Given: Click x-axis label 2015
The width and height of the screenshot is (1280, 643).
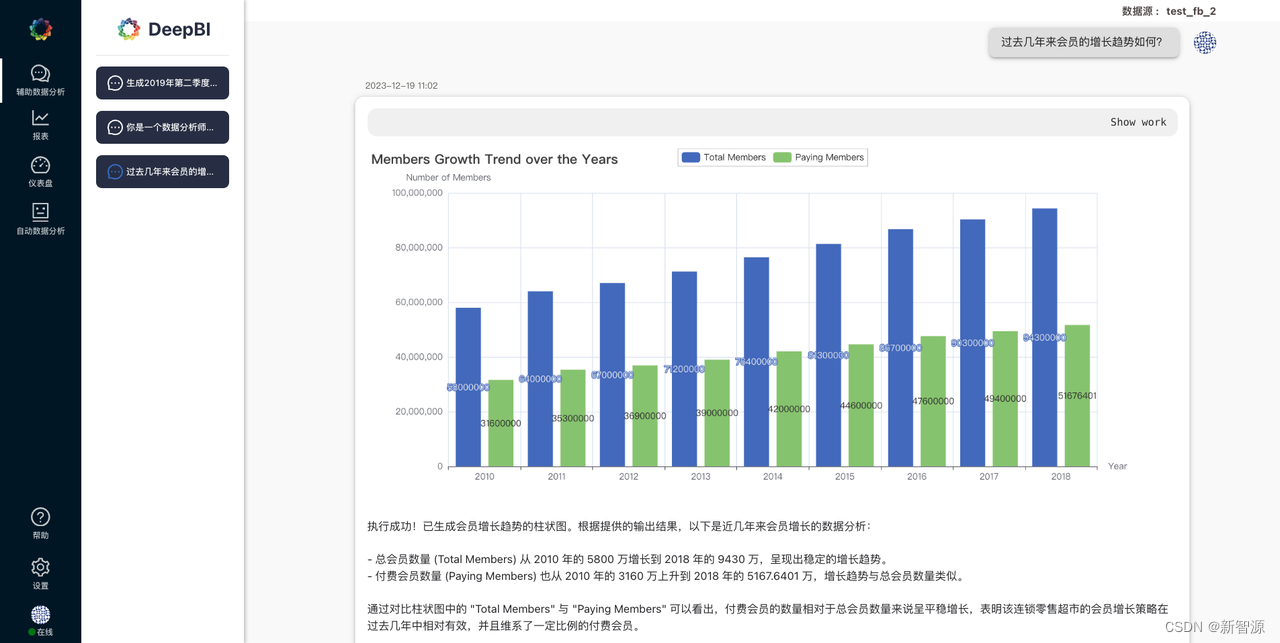Looking at the screenshot, I should pyautogui.click(x=845, y=477).
